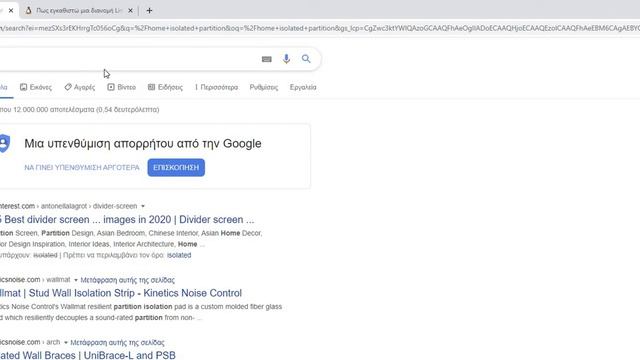This screenshot has height=360, width=640.
Task: Open the Best divider screen images result
Action: coord(127,219)
